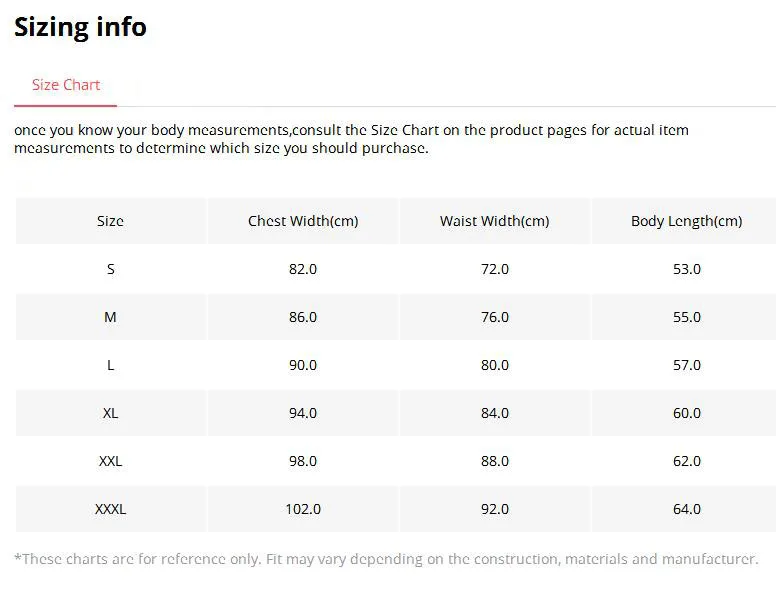Viewport: 776px width, 610px height.
Task: Click waist width value 88.0
Action: coord(494,461)
